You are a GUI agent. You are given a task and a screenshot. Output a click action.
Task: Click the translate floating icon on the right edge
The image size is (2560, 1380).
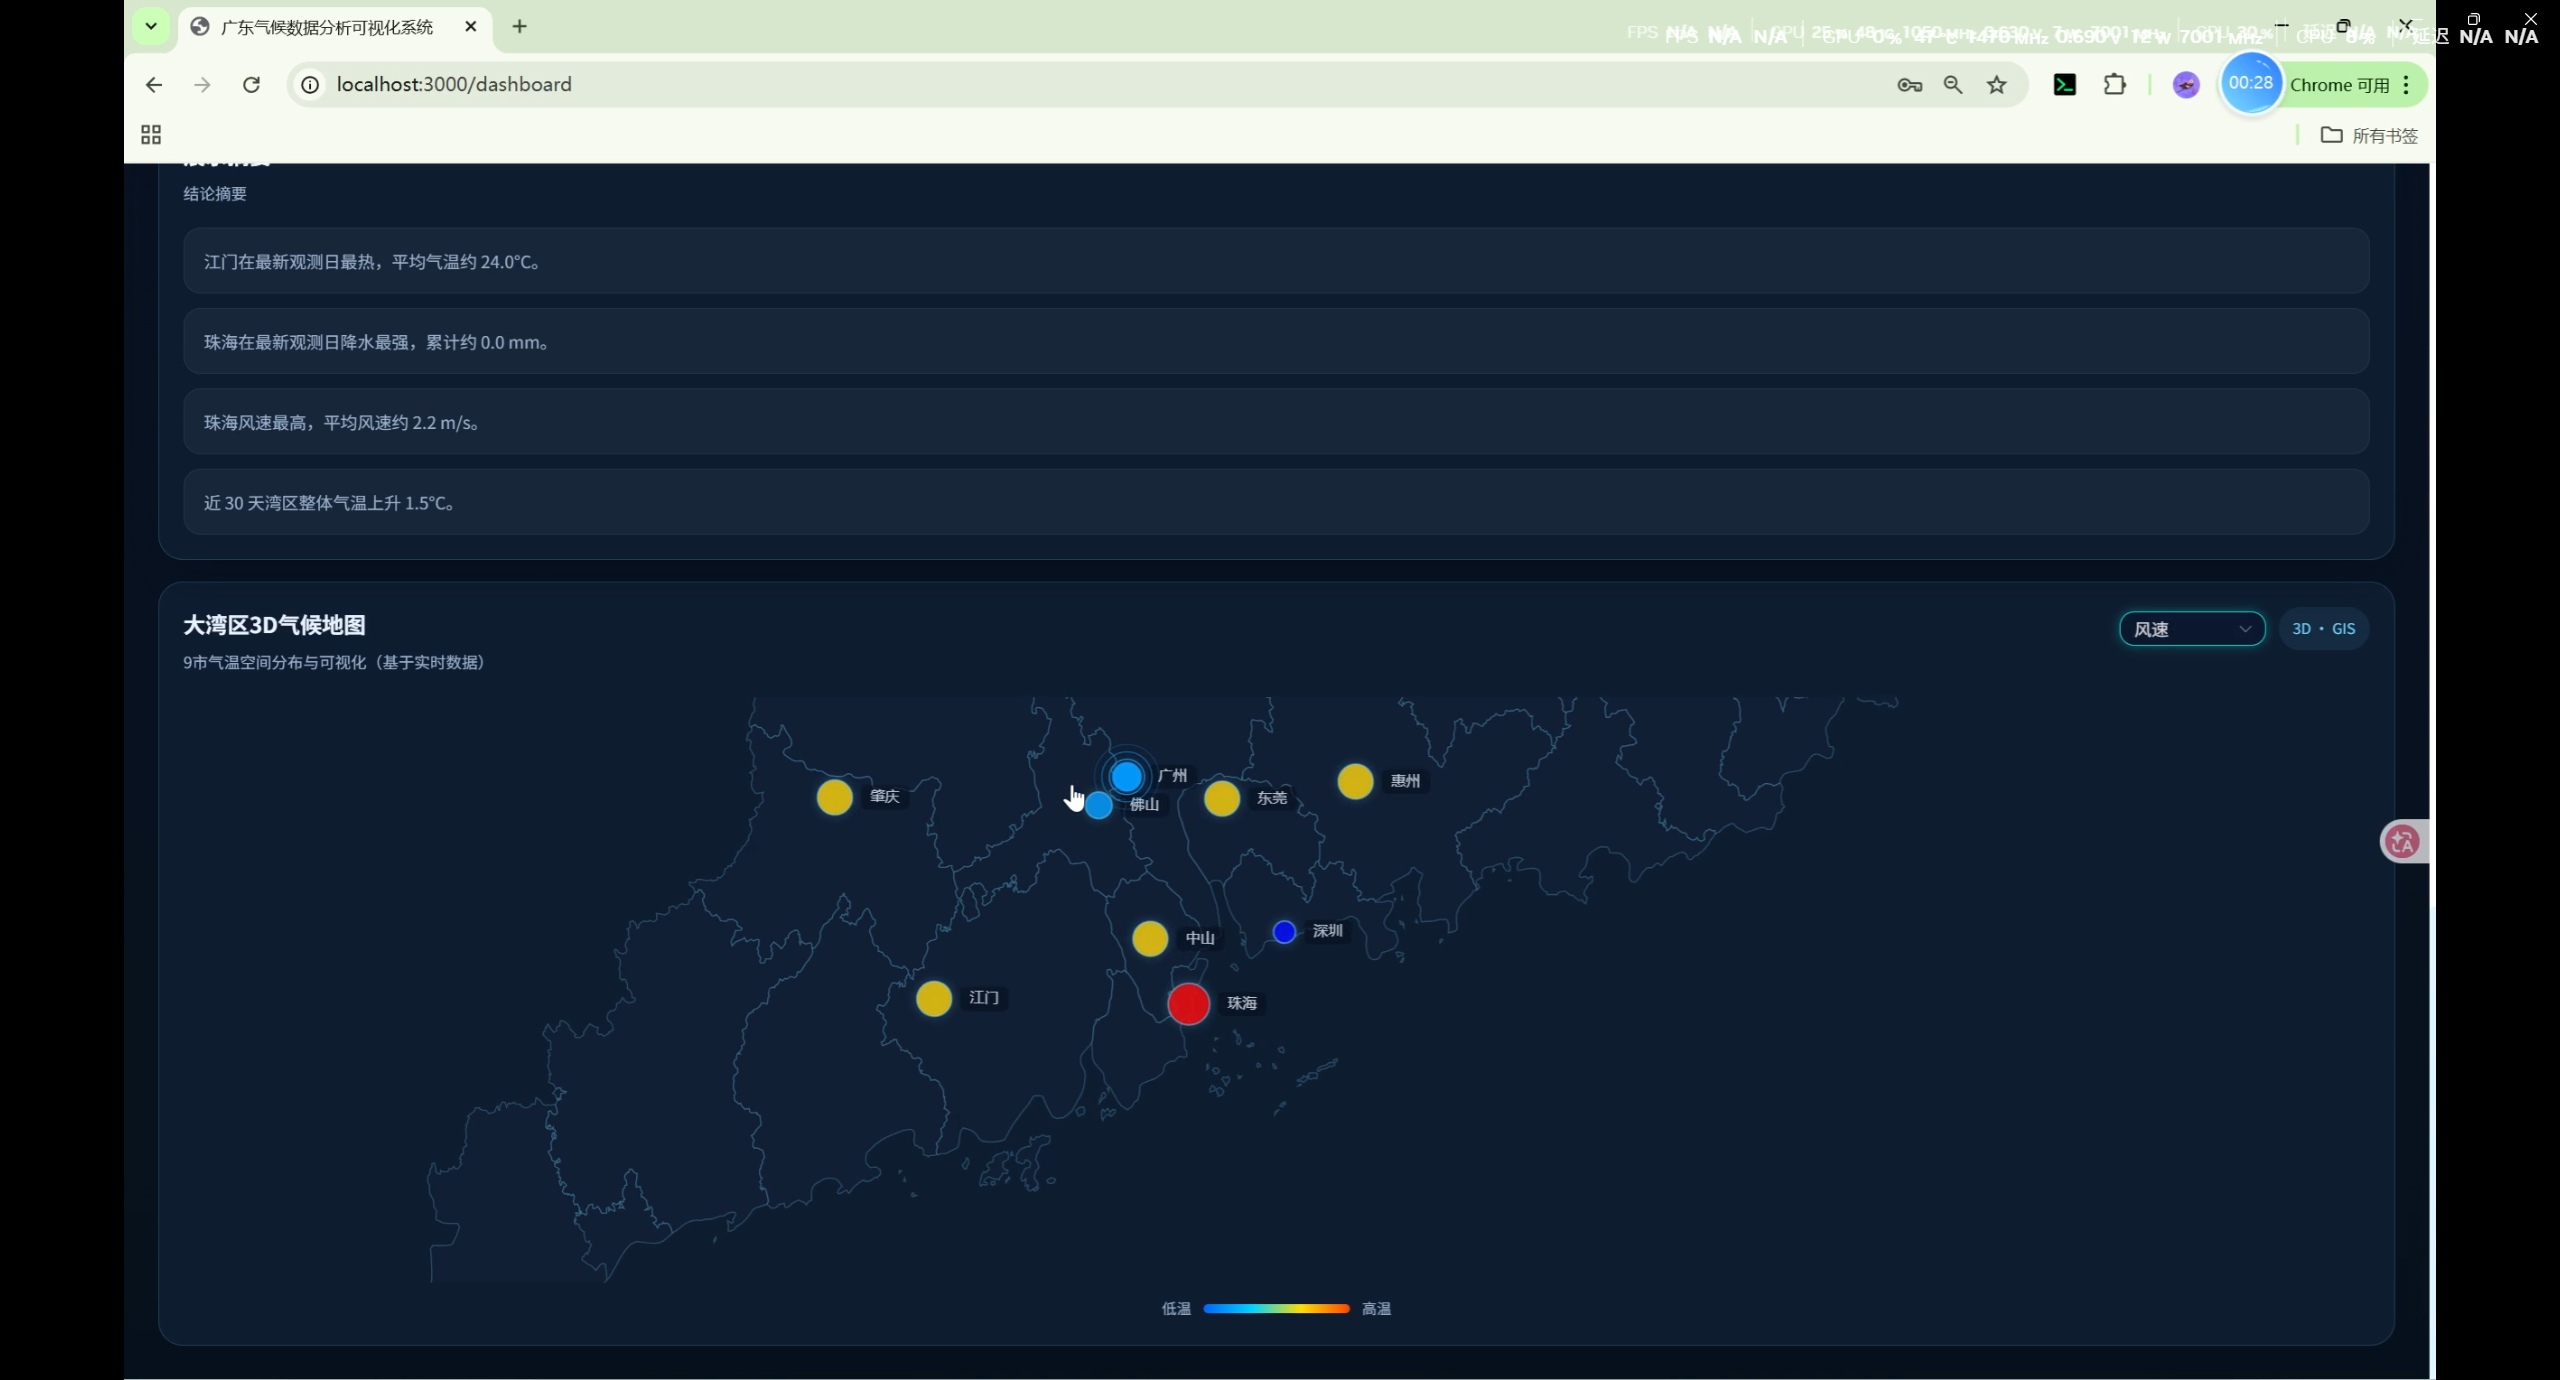coord(2402,842)
